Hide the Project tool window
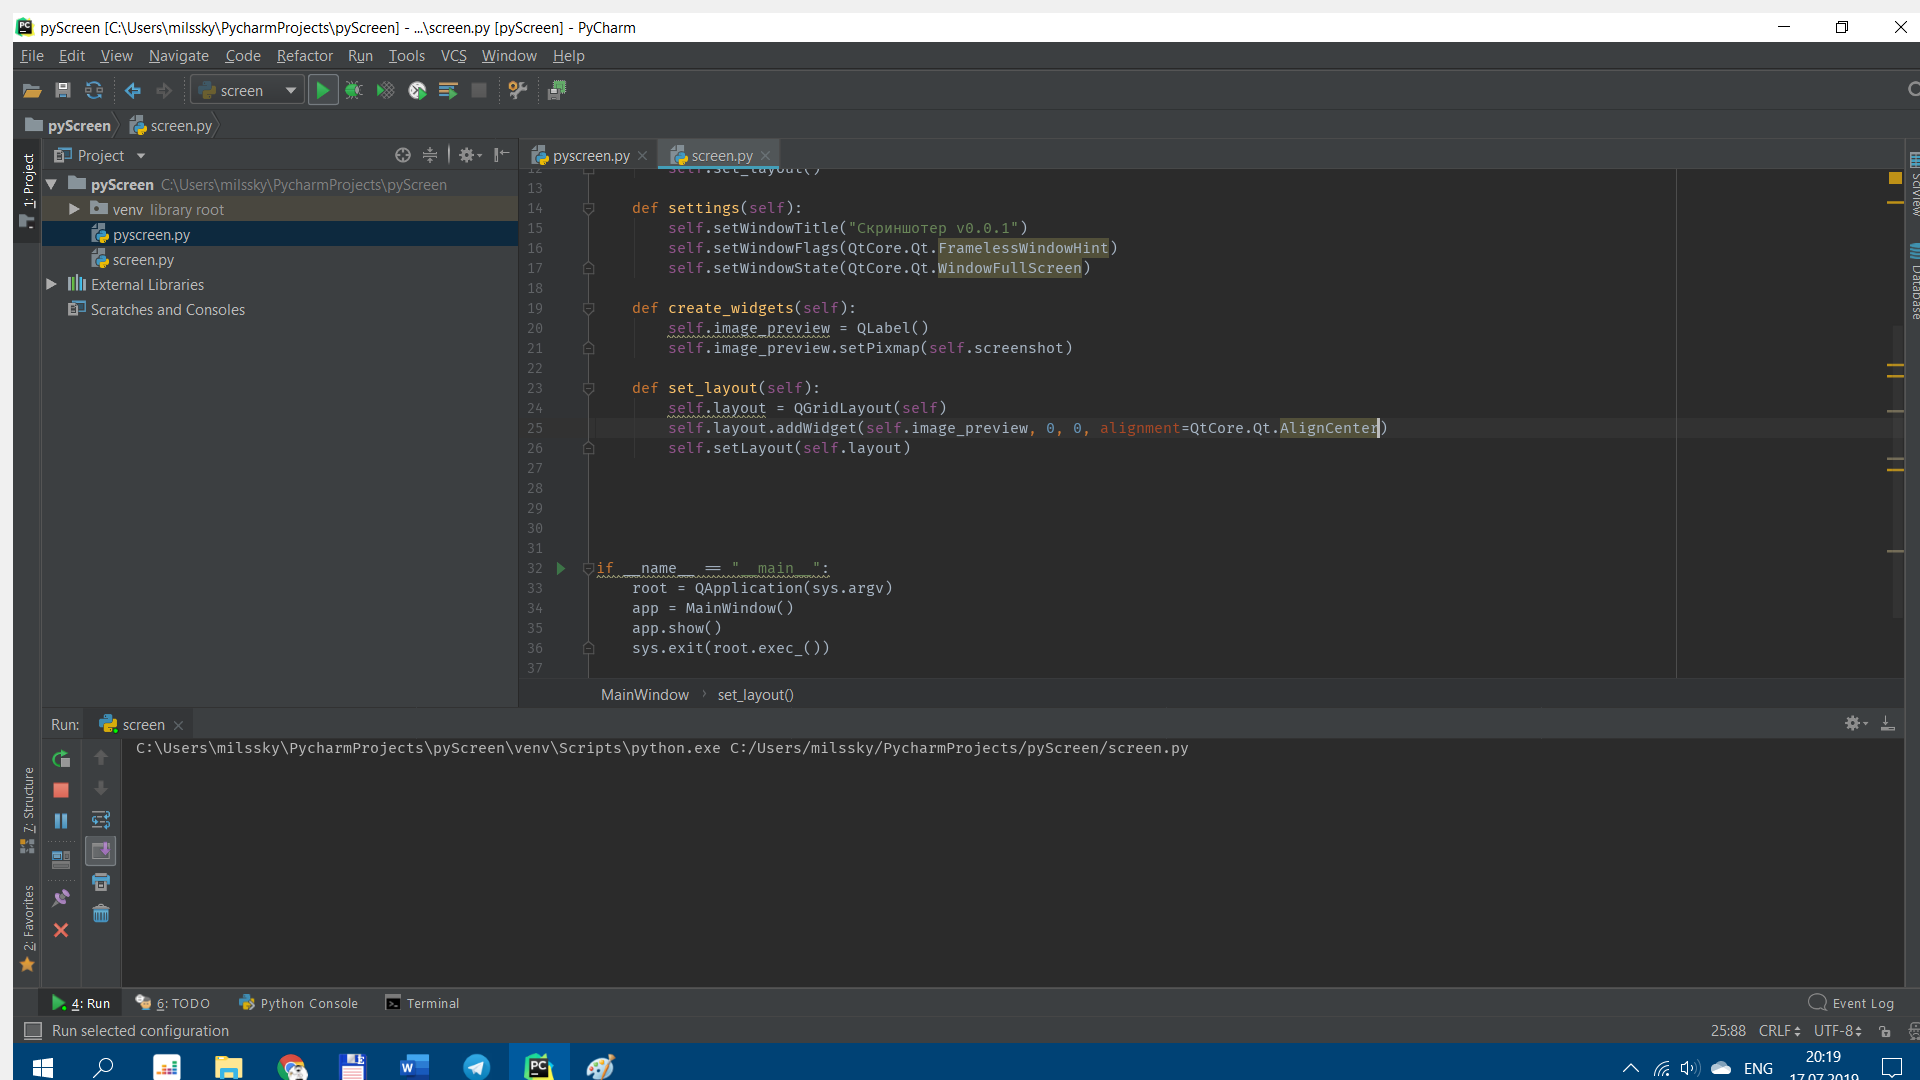The image size is (1920, 1080). [x=501, y=155]
